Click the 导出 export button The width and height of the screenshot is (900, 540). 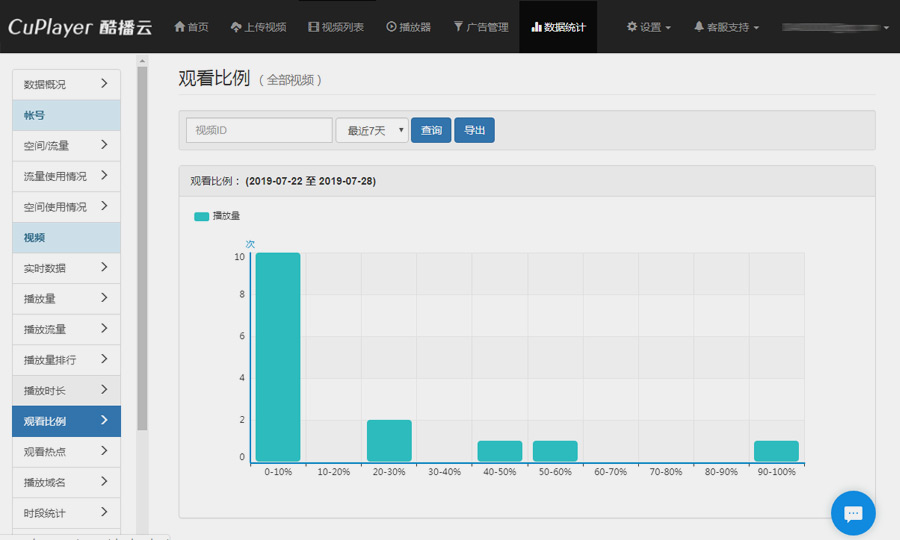[x=474, y=130]
